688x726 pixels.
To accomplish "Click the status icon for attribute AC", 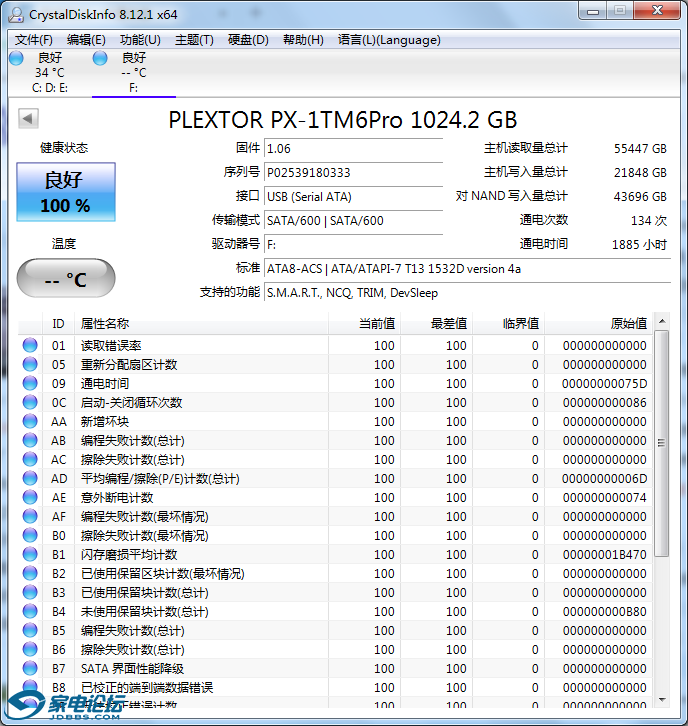I will tap(30, 459).
